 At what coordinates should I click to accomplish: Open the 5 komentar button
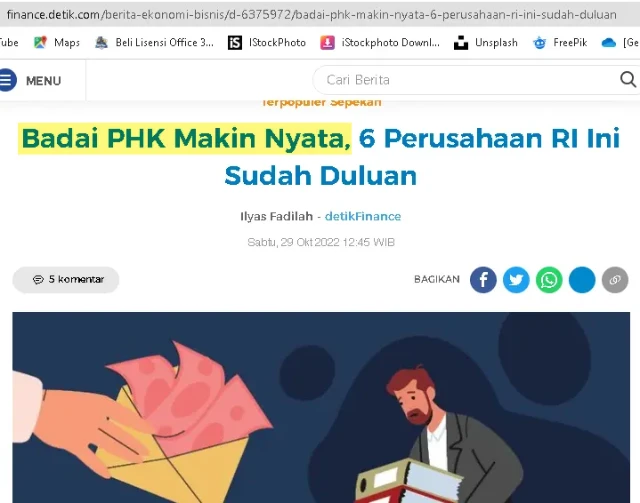pos(66,280)
